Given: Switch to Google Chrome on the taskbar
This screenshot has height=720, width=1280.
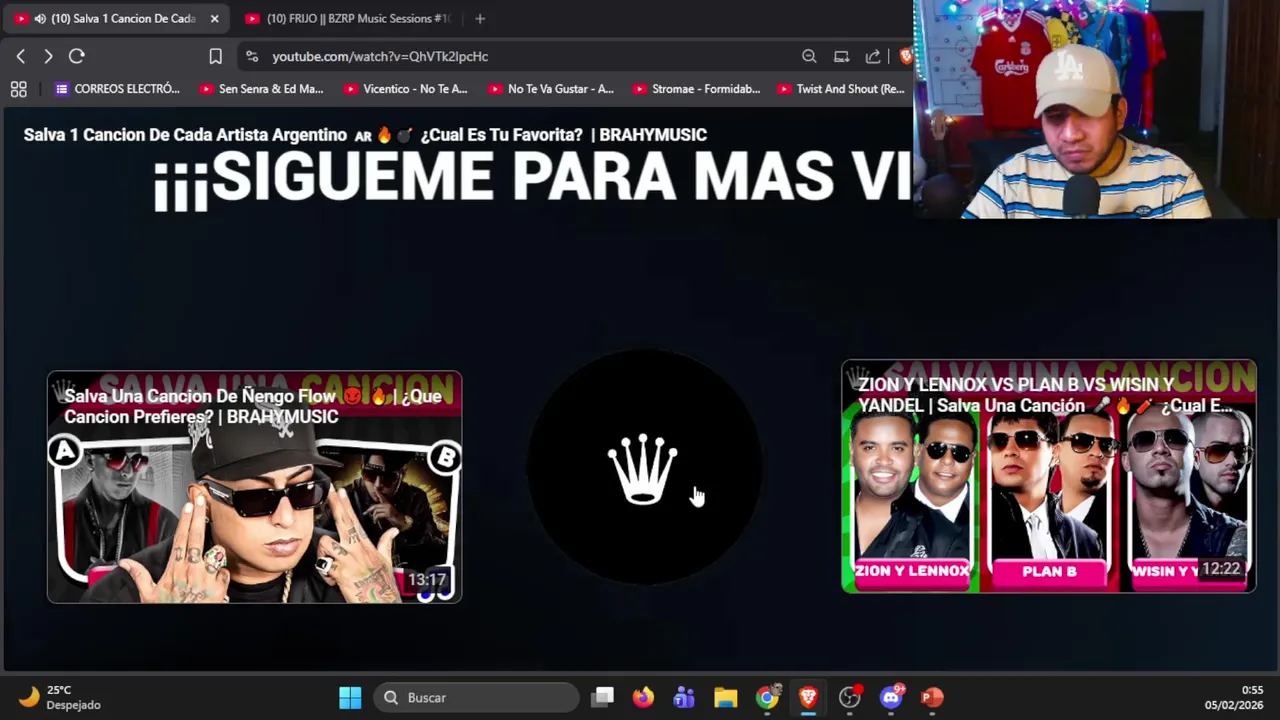Looking at the screenshot, I should 767,698.
